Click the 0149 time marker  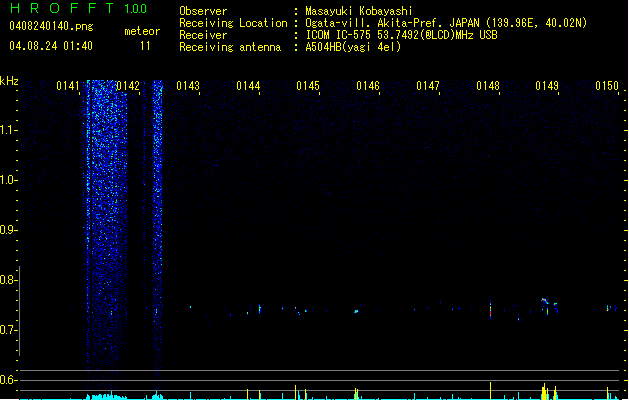547,86
